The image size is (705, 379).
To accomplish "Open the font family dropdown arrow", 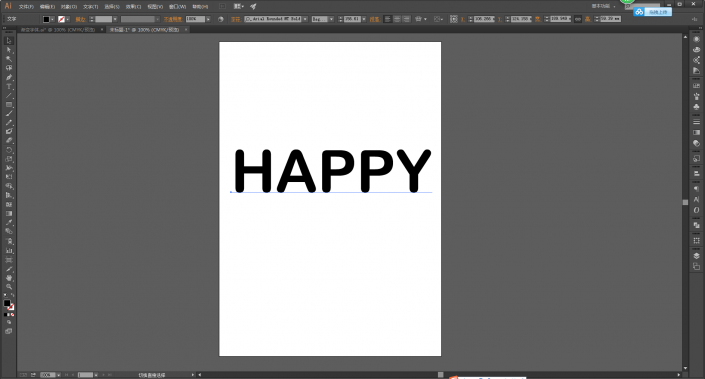I will click(x=305, y=19).
